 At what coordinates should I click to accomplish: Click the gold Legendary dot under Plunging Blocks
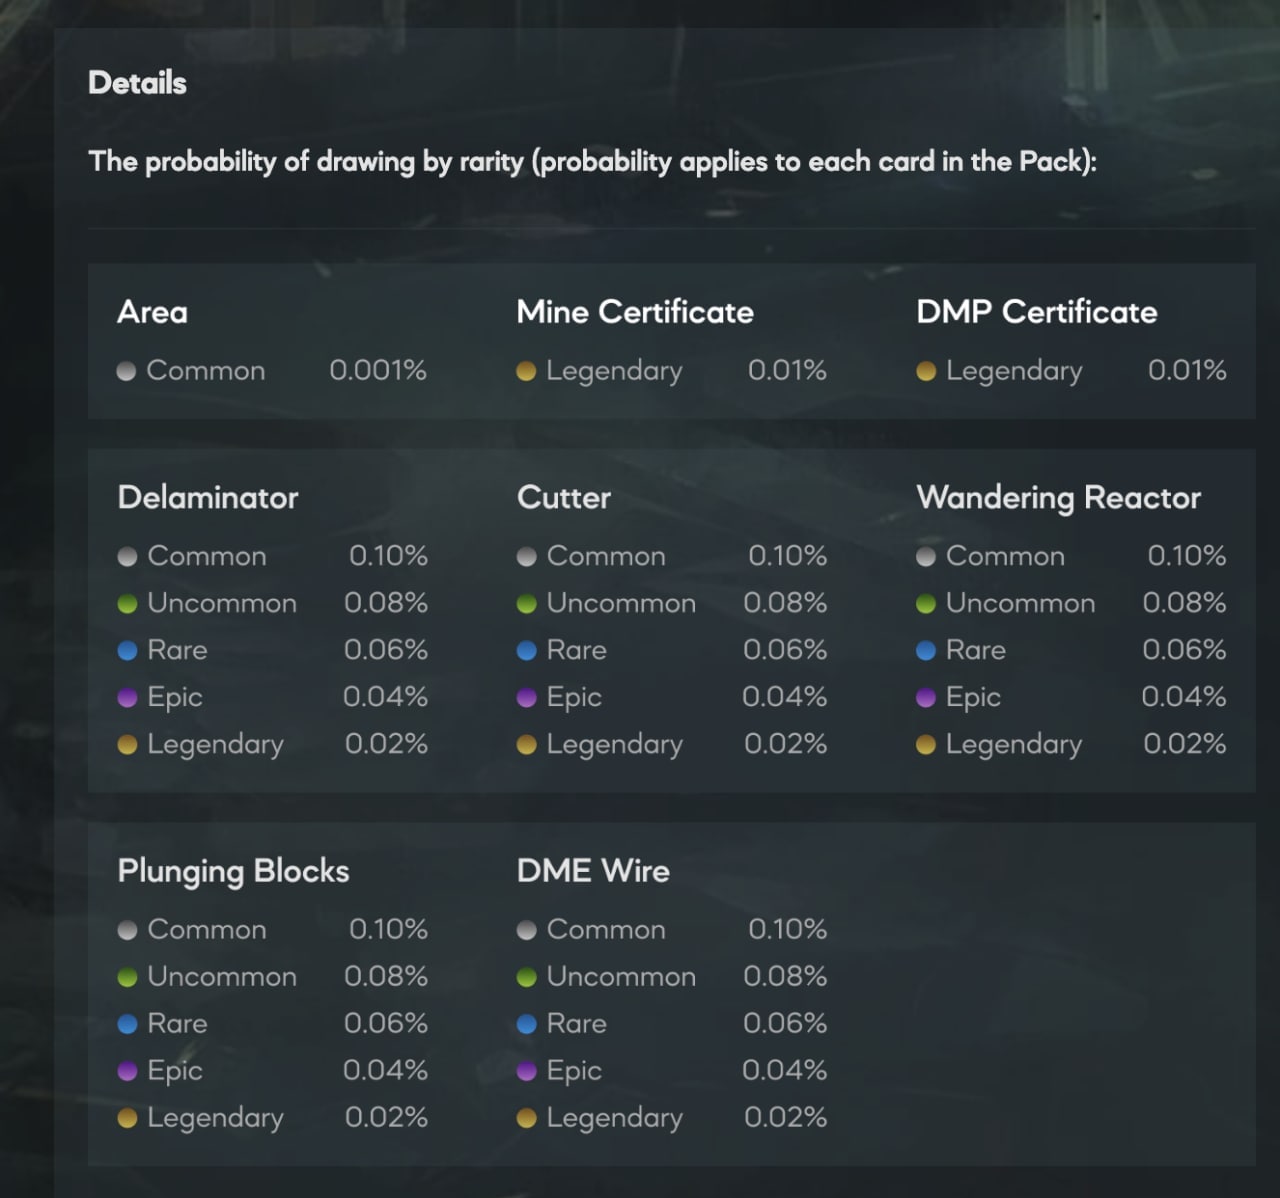coord(127,1118)
